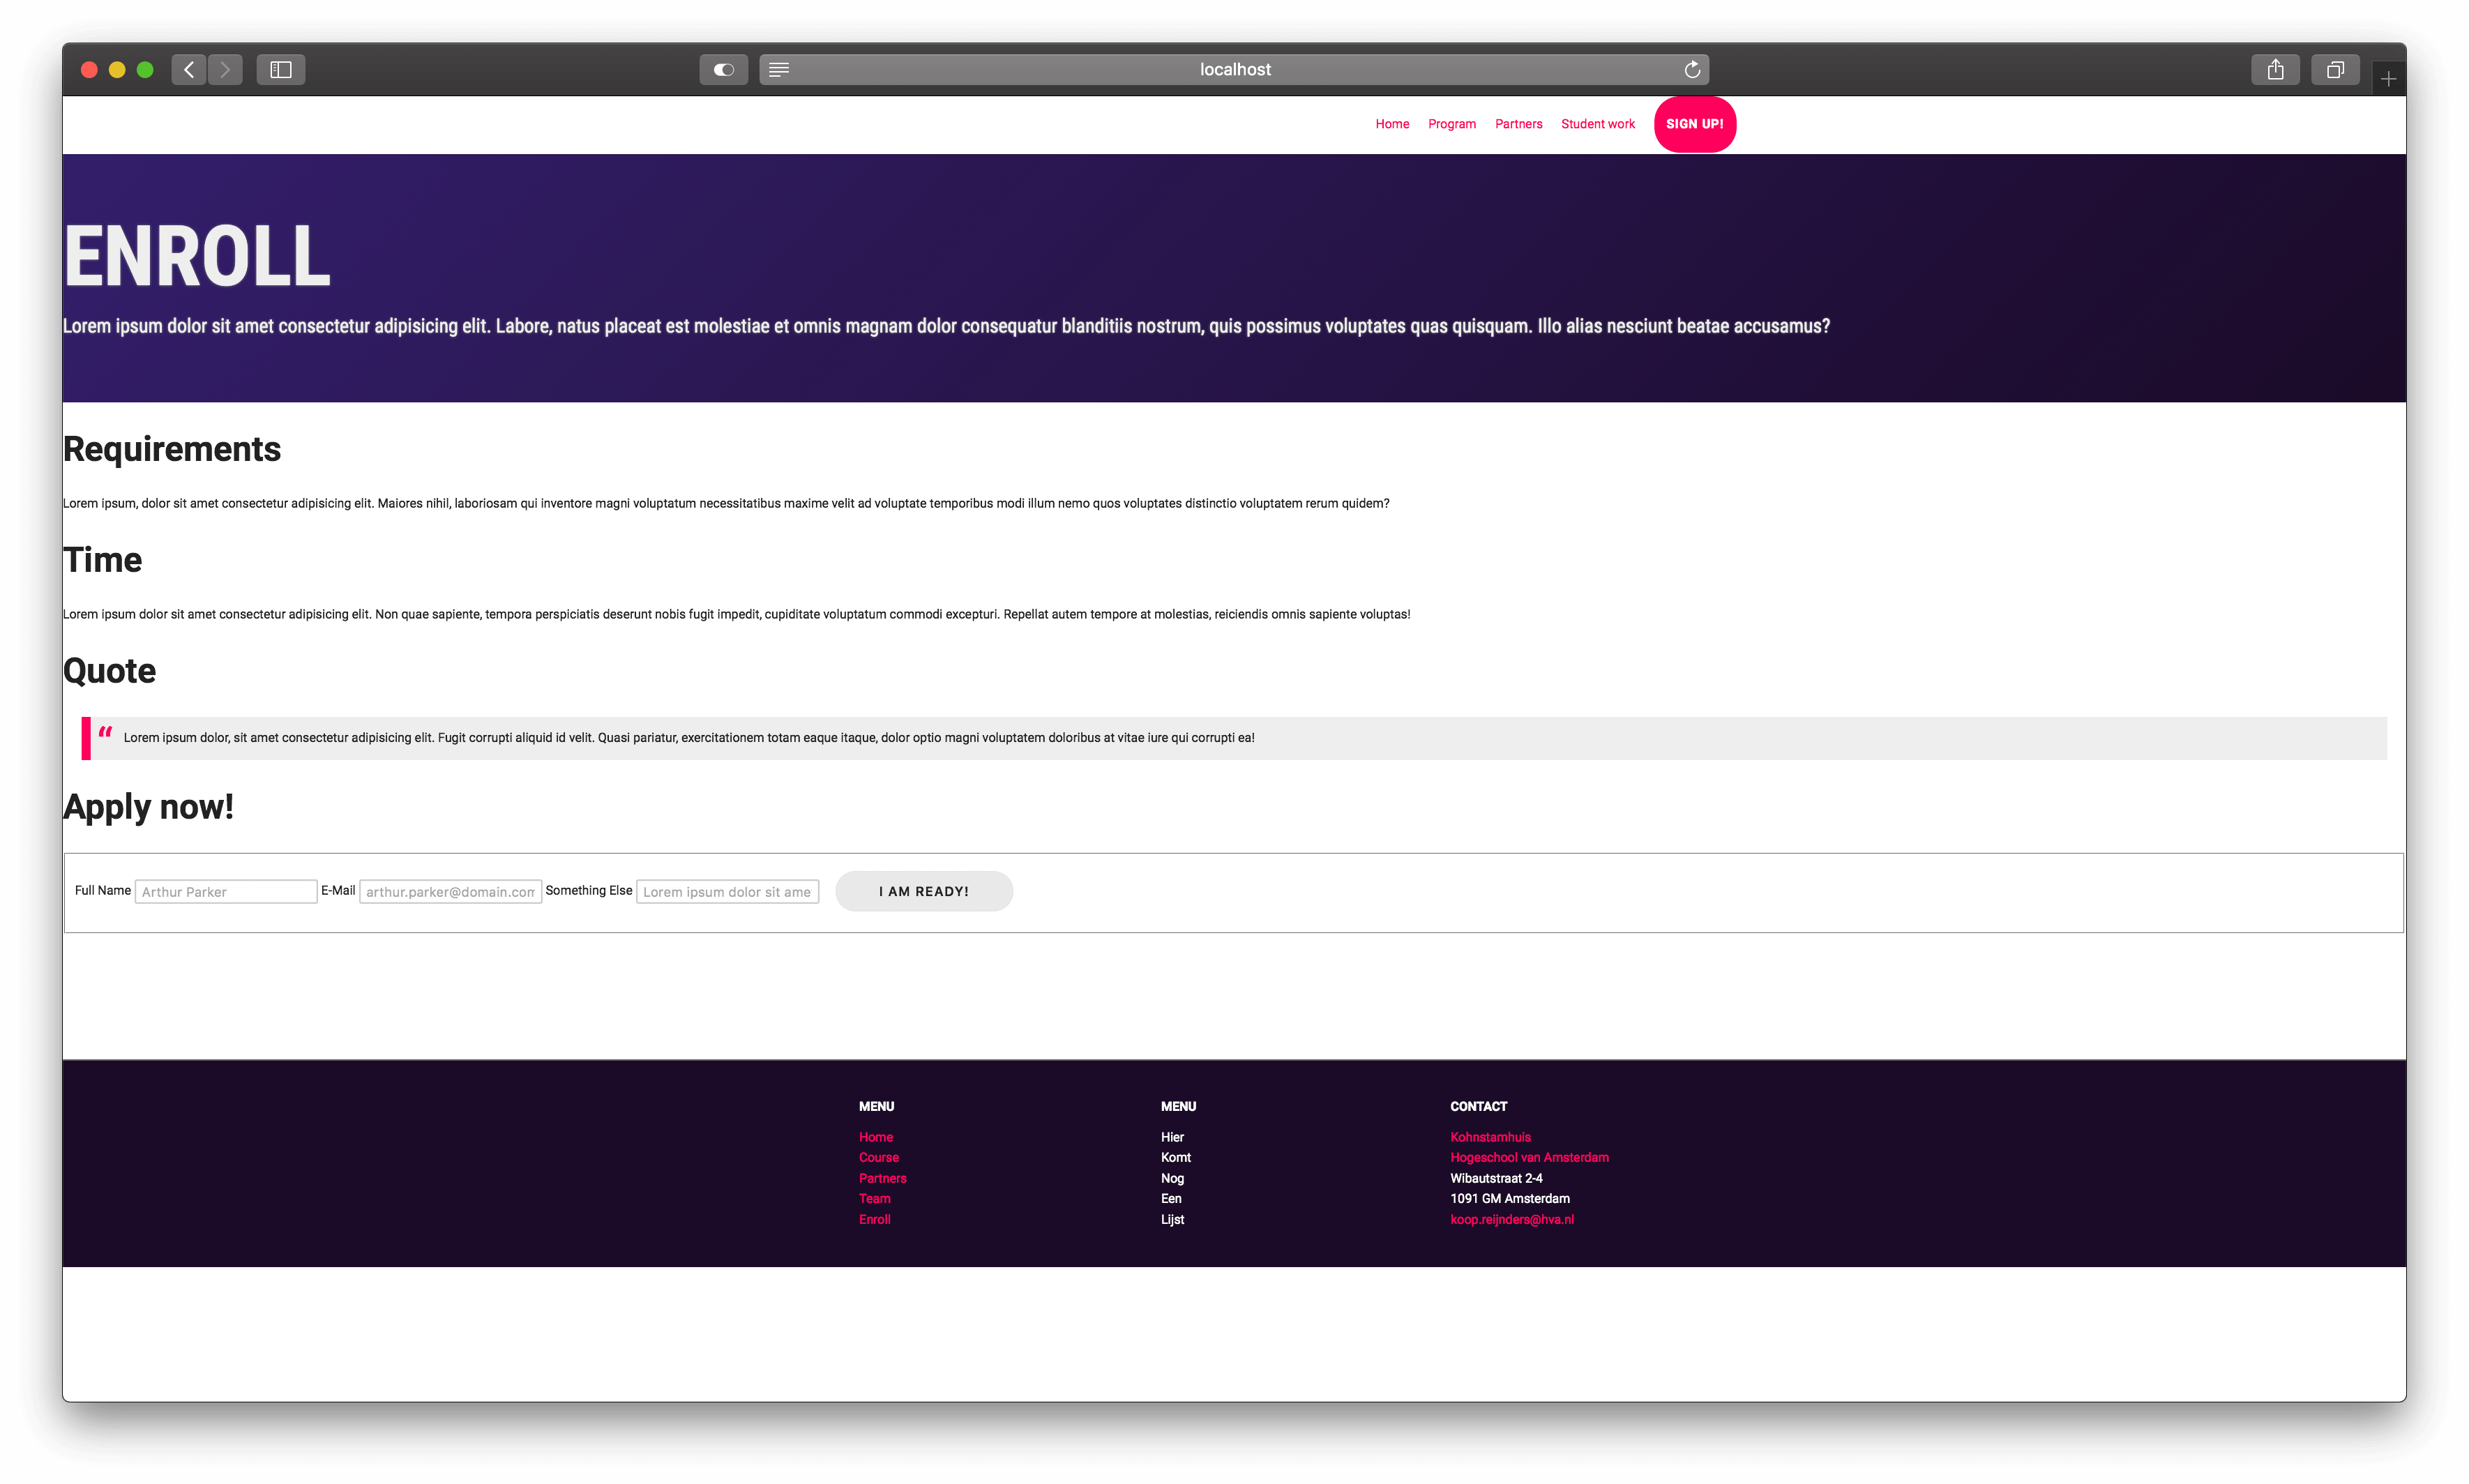The height and width of the screenshot is (1484, 2469).
Task: Focus the E-Mail input field
Action: (450, 891)
